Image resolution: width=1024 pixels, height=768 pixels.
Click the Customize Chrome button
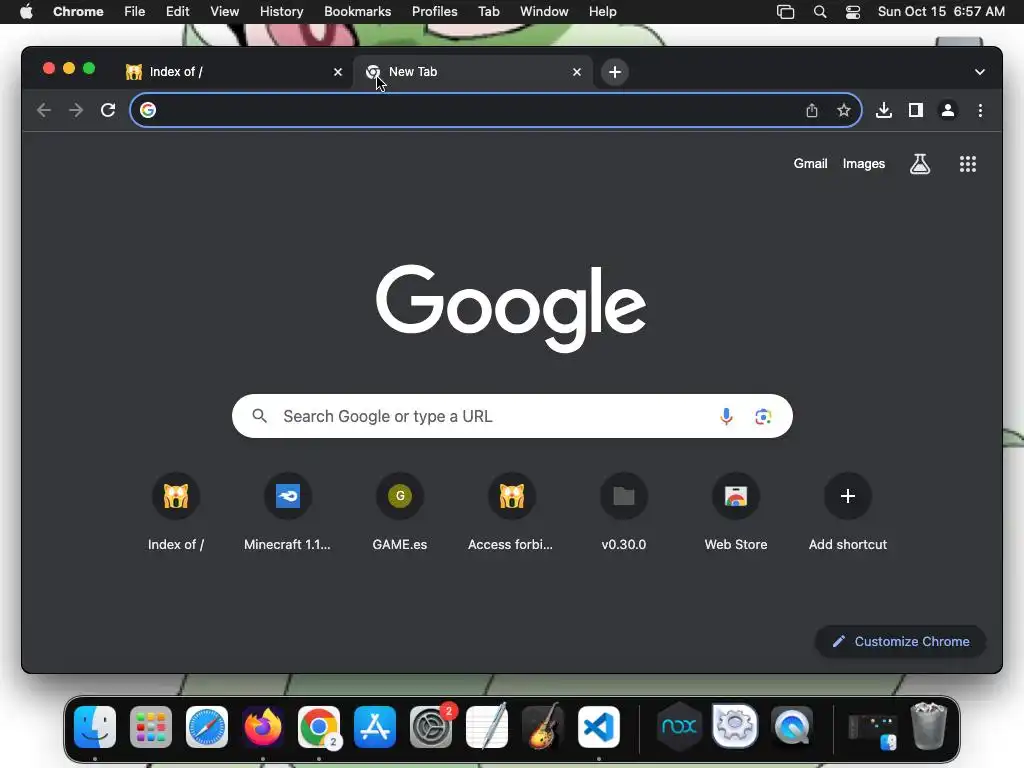click(x=901, y=642)
